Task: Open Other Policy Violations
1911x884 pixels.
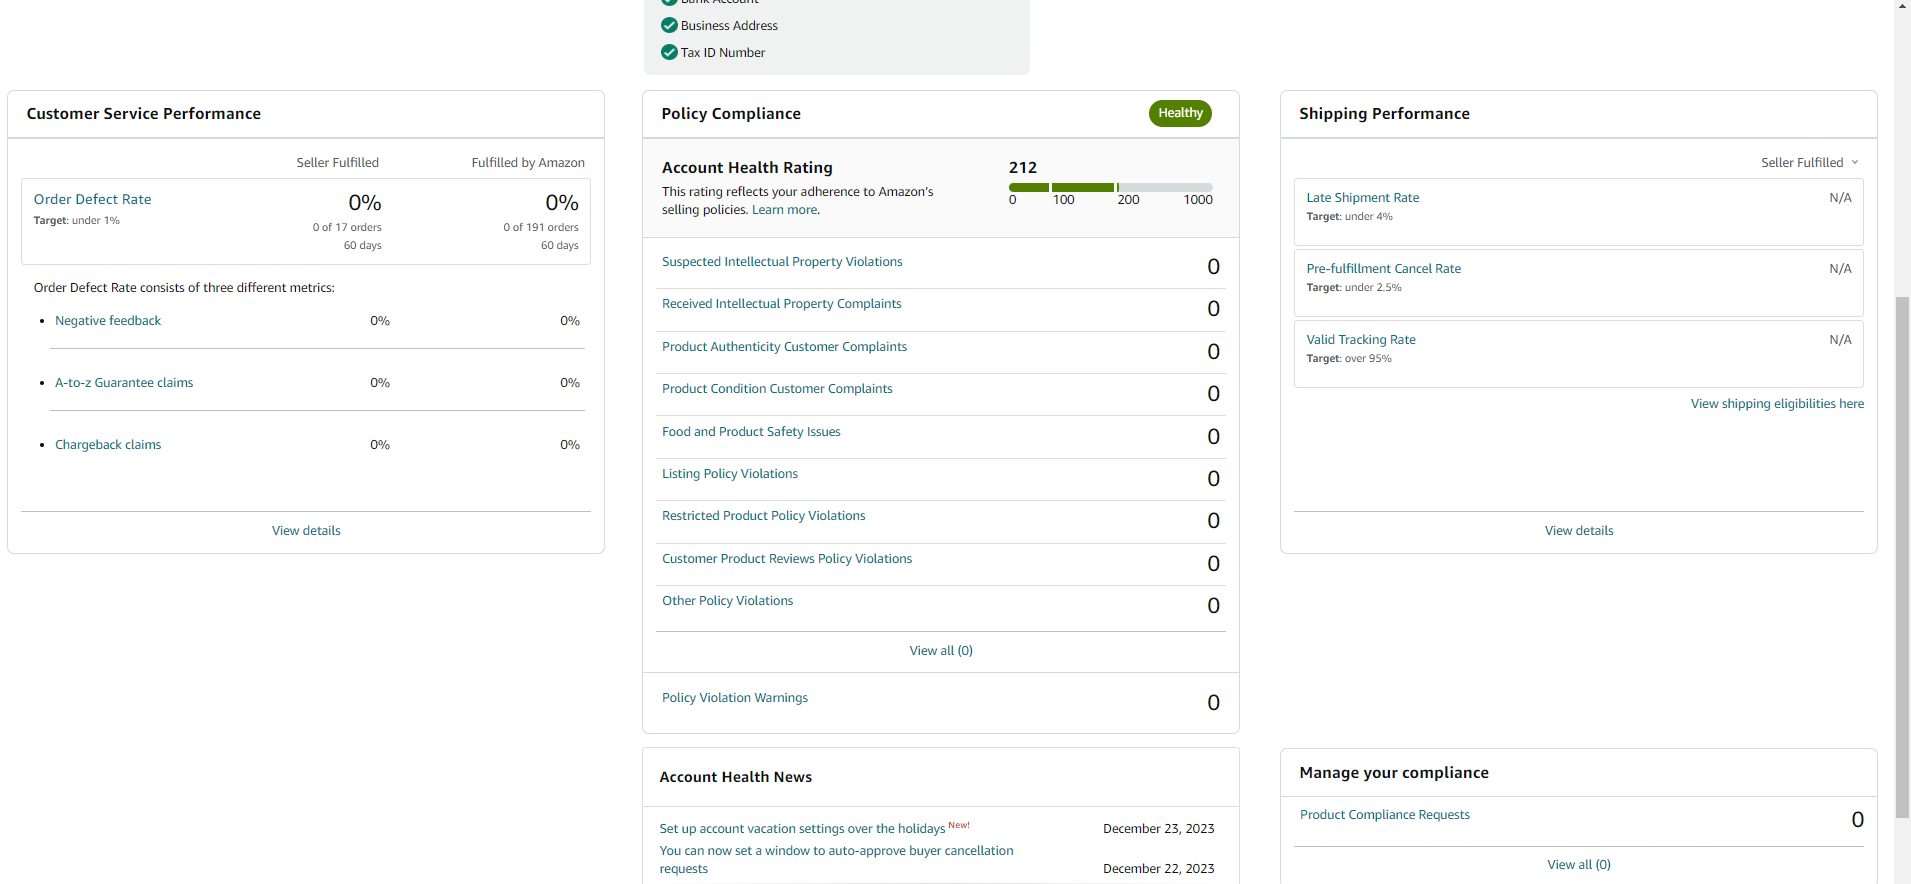Action: point(727,601)
